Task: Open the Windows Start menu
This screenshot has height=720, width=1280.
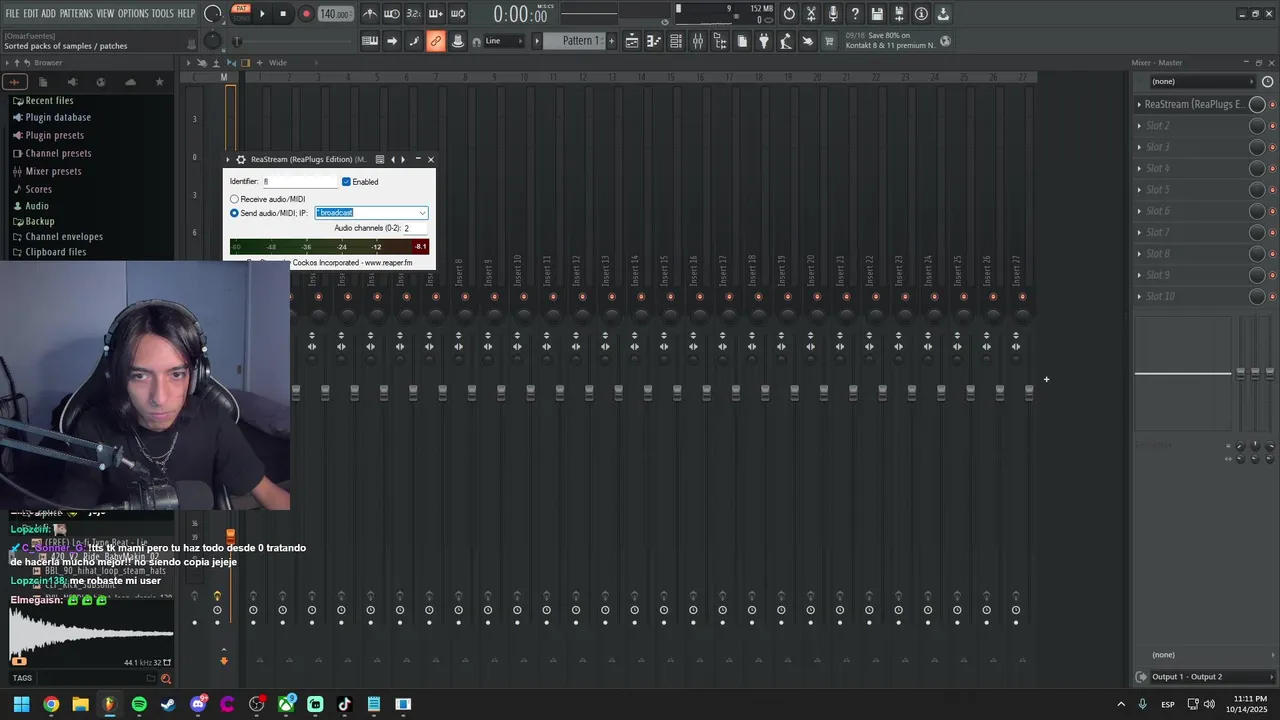Action: click(x=21, y=704)
